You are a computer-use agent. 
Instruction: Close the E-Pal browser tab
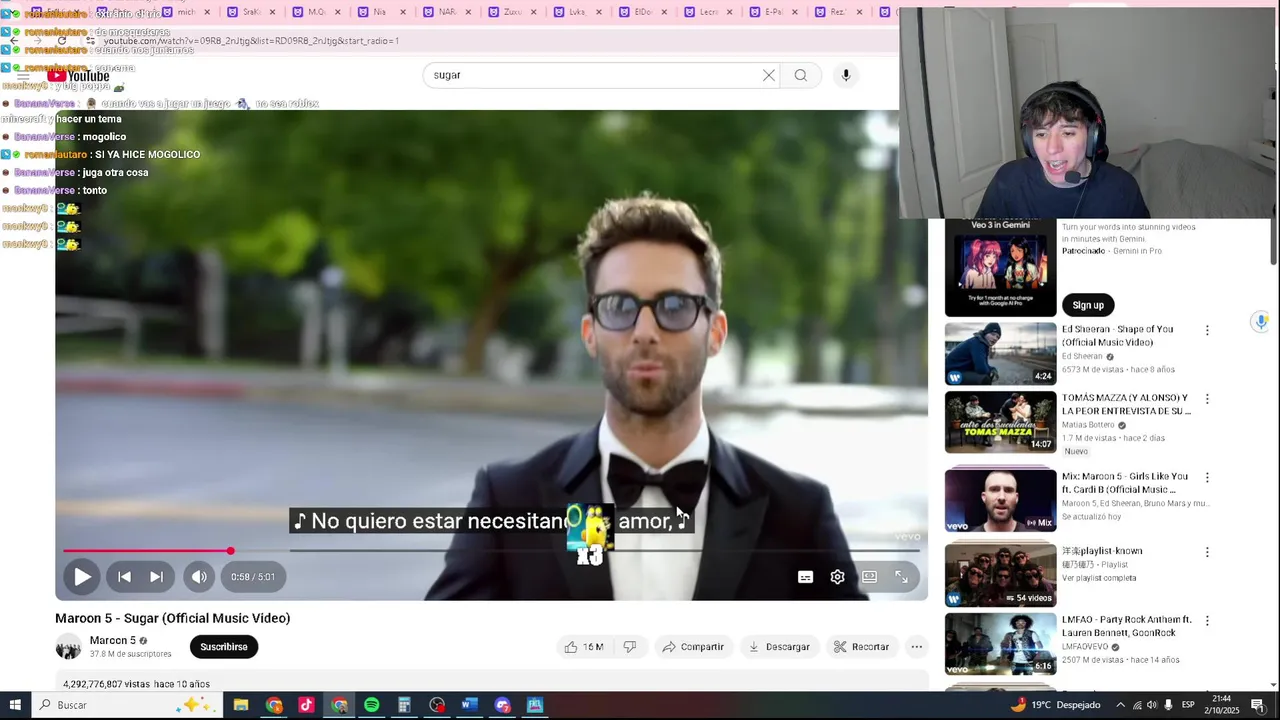tap(795, 12)
